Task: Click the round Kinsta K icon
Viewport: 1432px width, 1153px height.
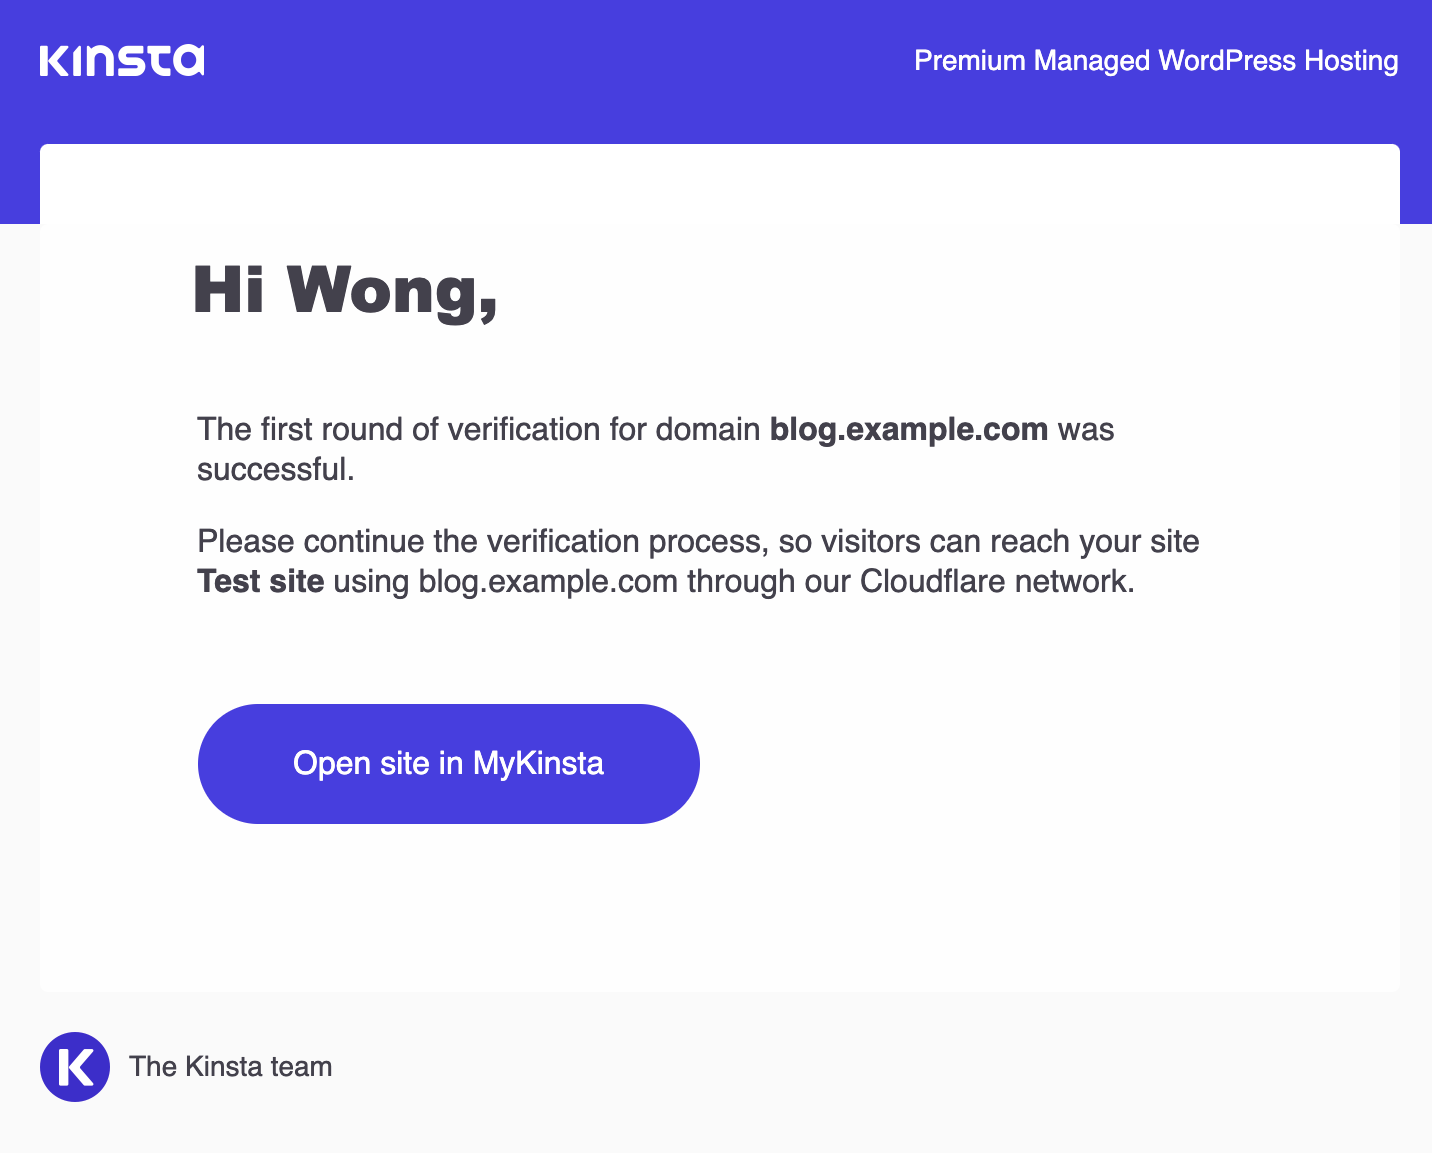Action: point(75,1067)
